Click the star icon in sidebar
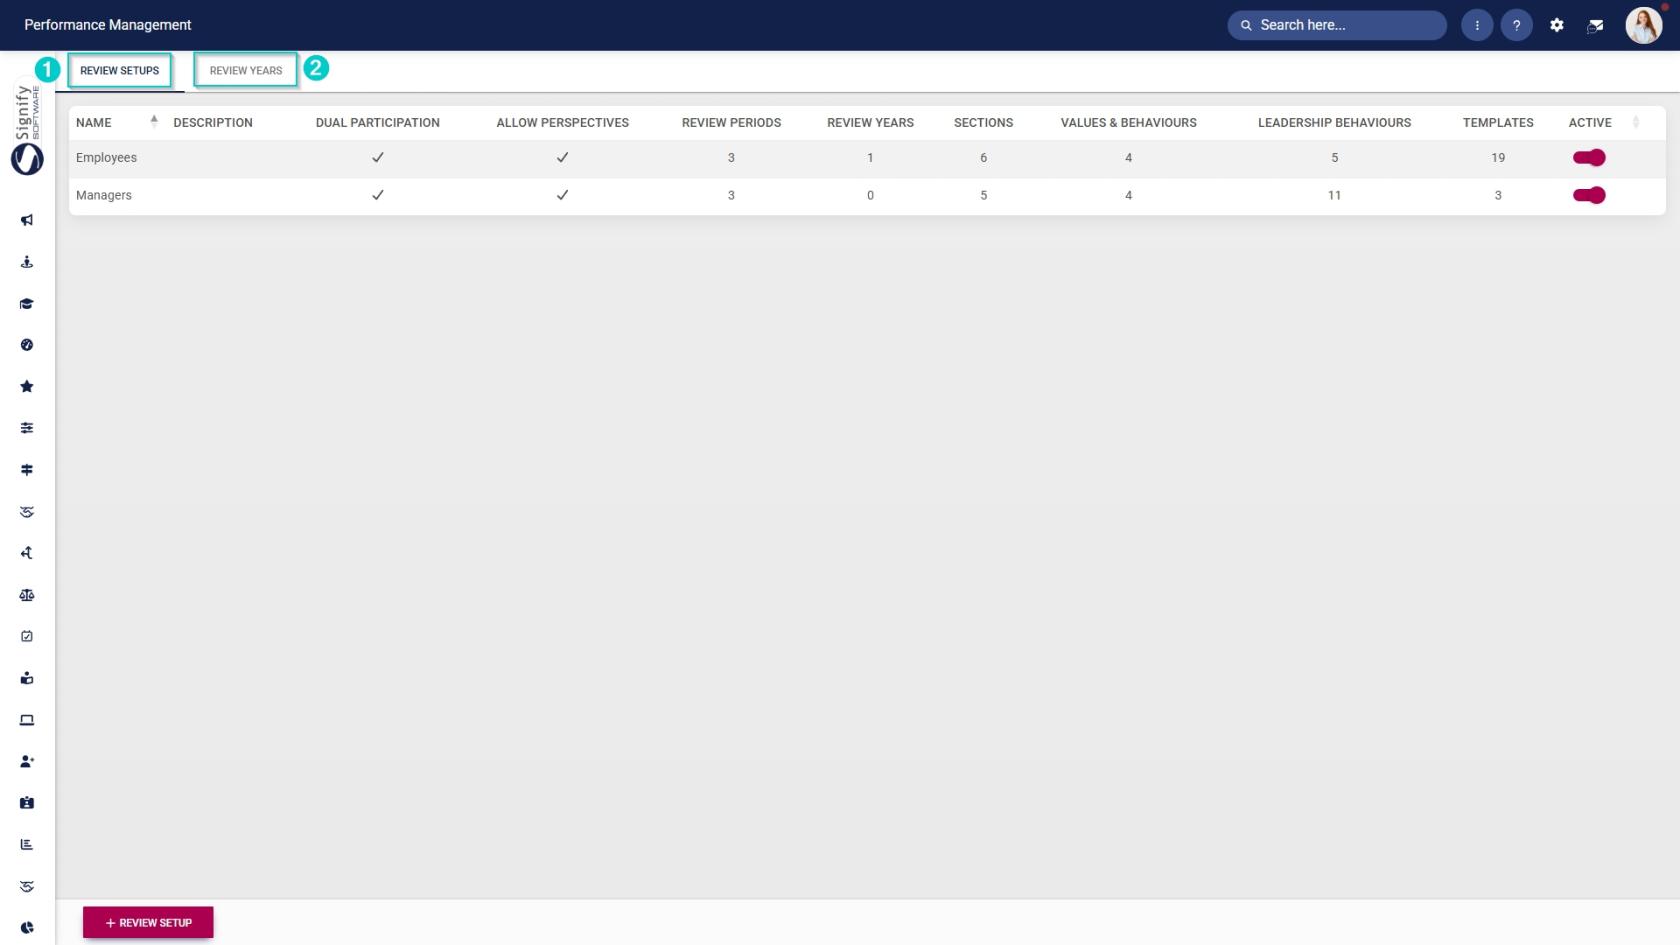This screenshot has height=945, width=1680. click(27, 387)
